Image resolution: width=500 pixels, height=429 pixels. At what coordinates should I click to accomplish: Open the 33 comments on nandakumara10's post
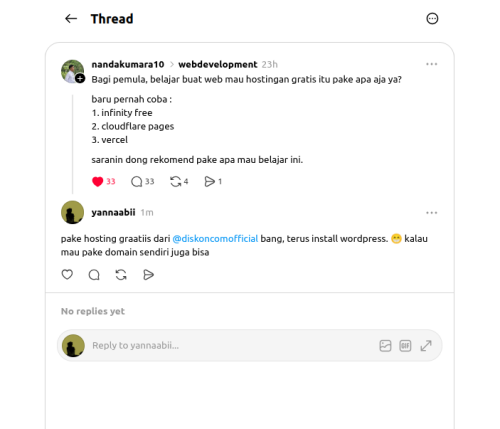pos(143,182)
